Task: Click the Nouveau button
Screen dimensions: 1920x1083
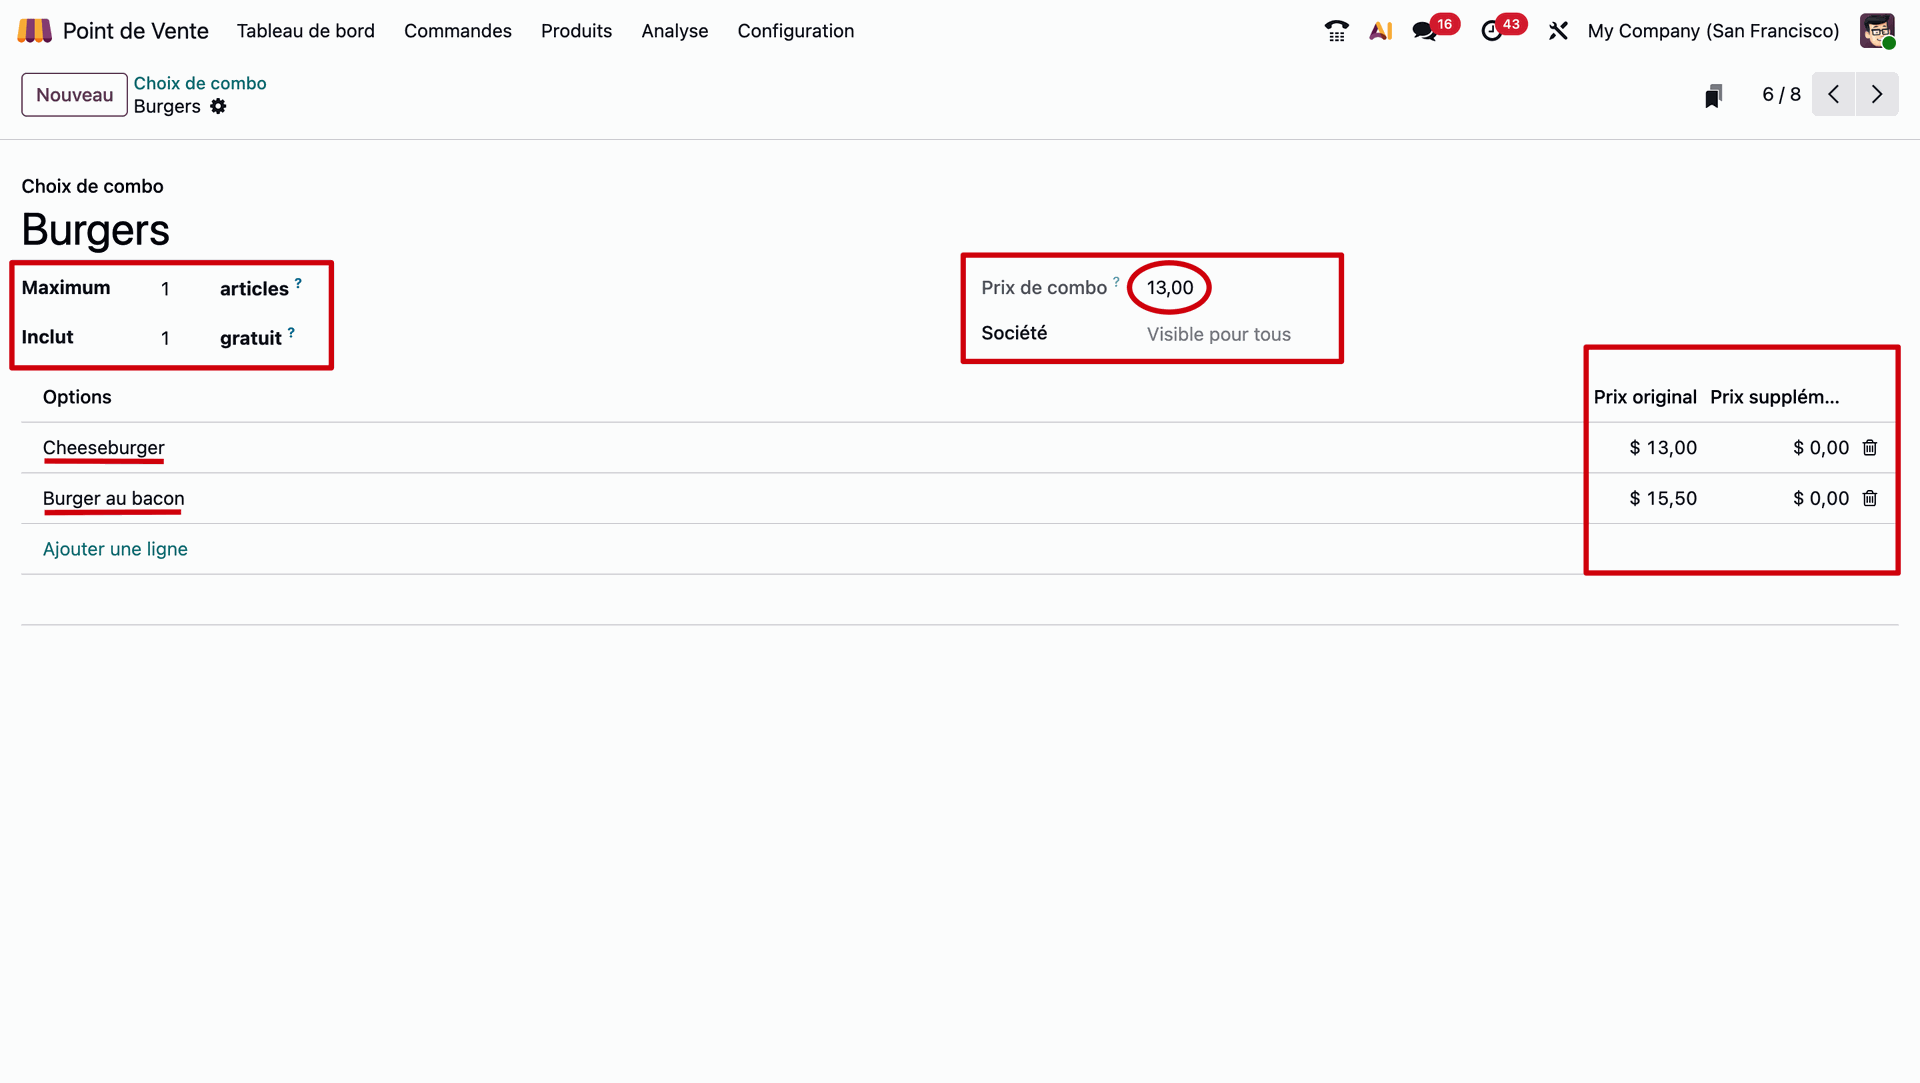Action: pos(74,95)
